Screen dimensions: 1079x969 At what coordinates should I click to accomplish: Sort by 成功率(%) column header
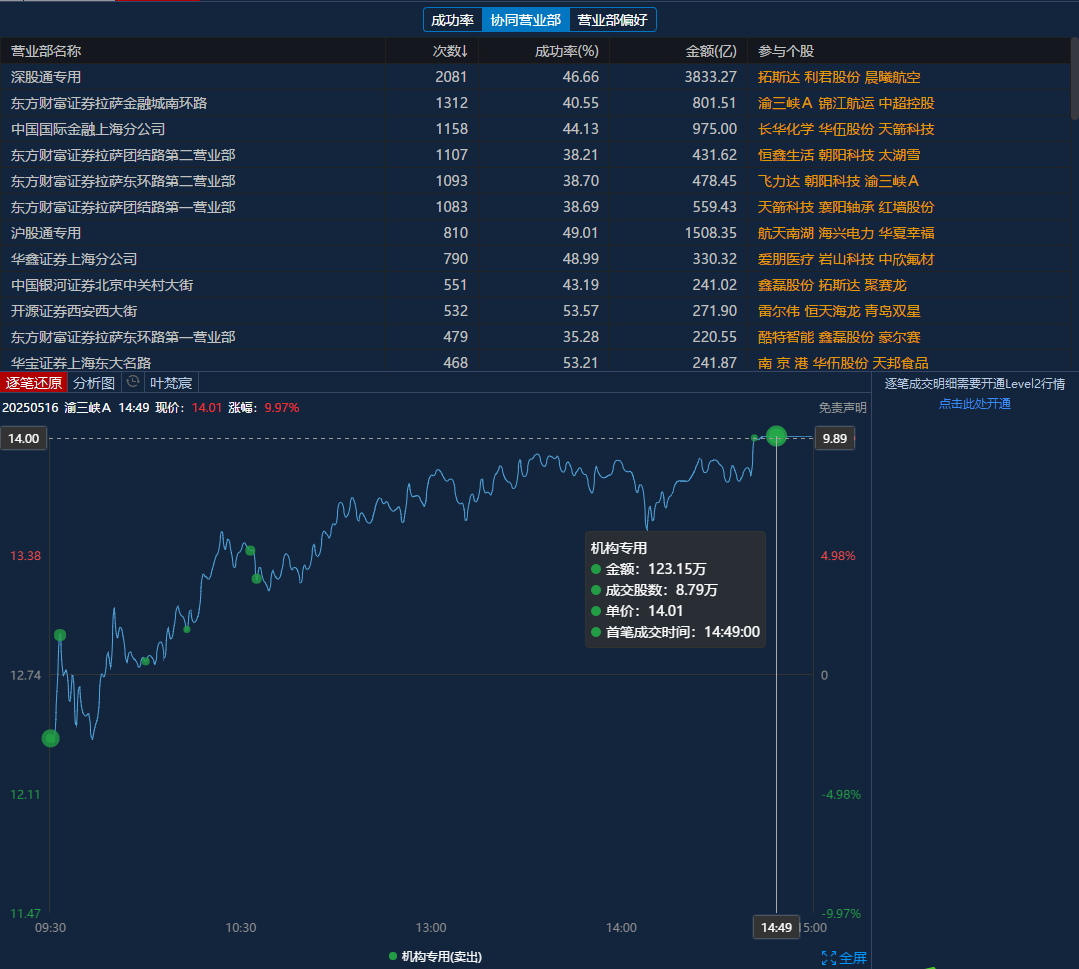(x=566, y=51)
